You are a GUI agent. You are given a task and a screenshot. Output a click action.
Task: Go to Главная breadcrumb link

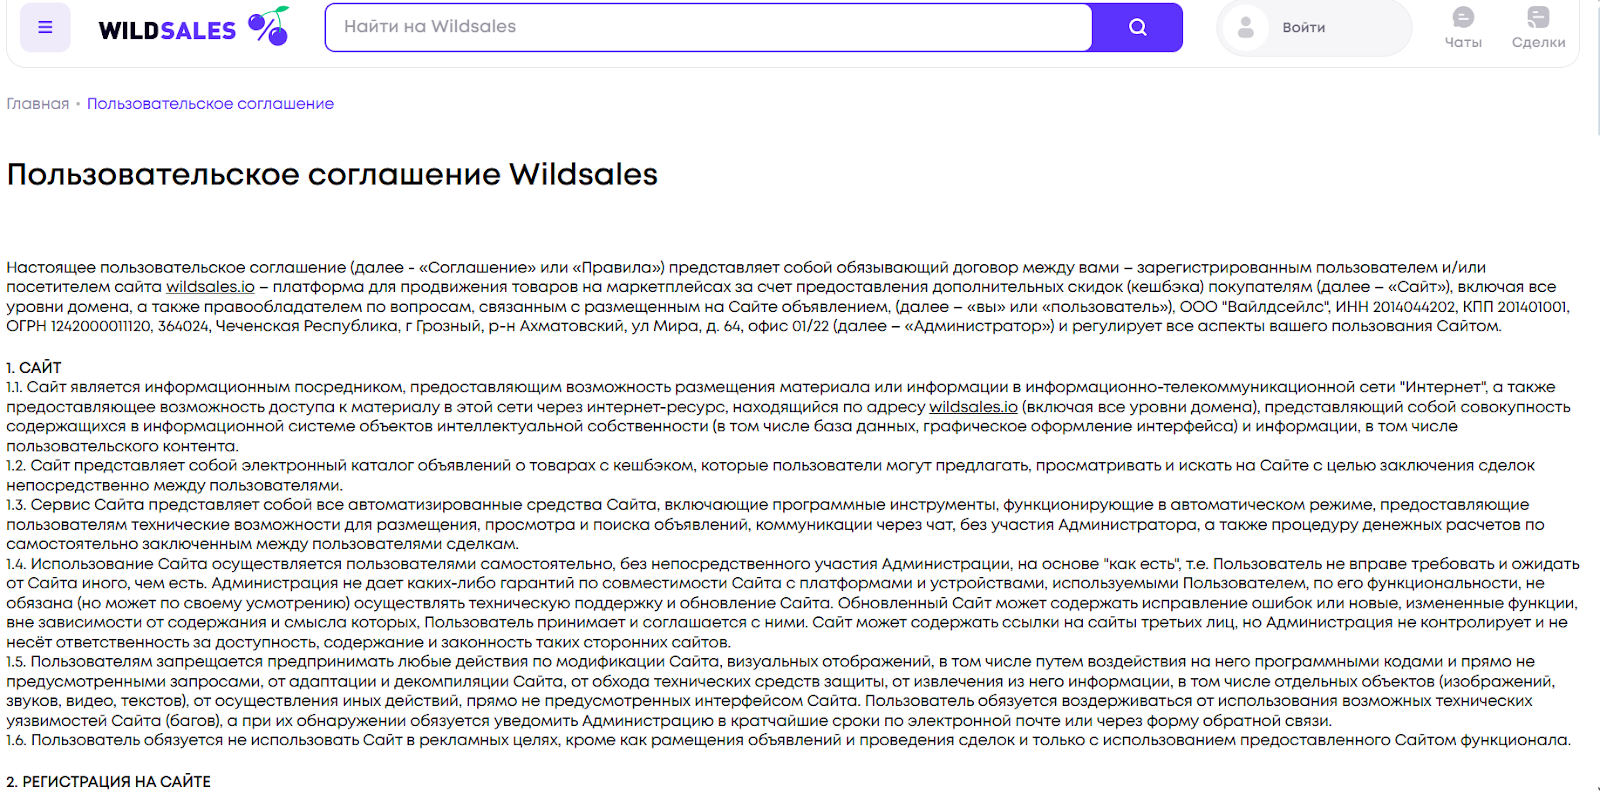(38, 104)
